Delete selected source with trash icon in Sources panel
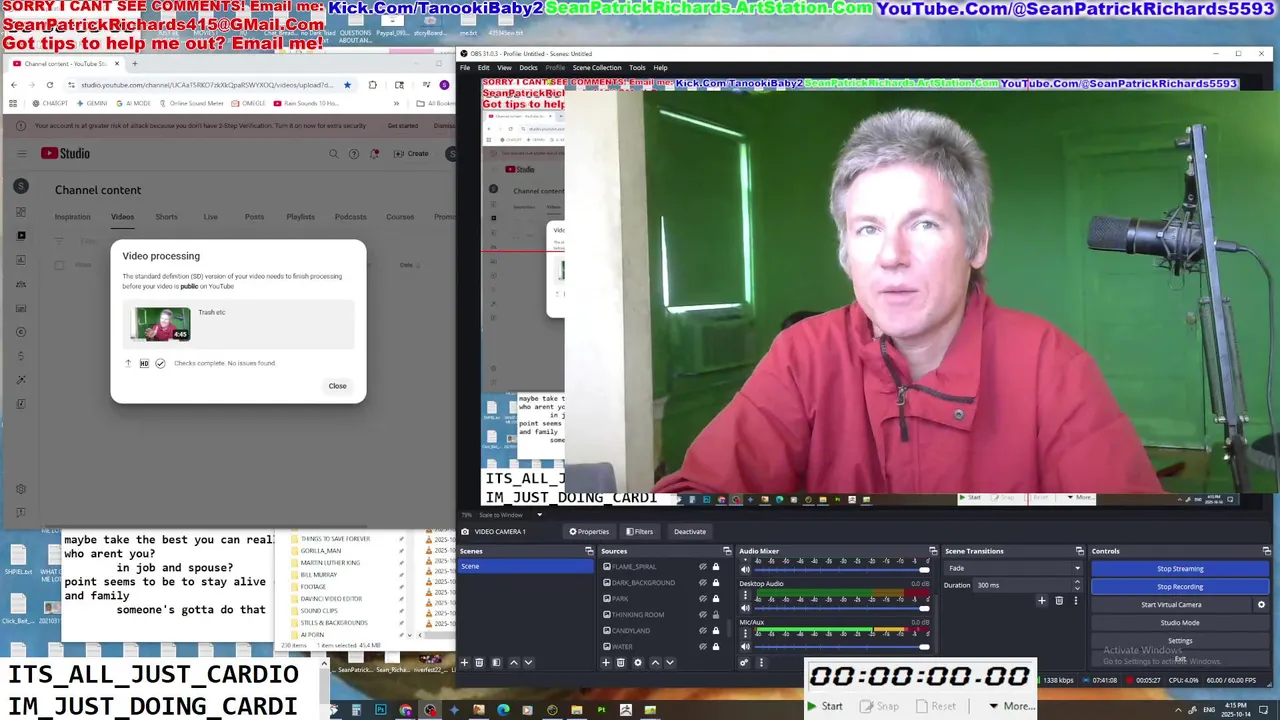Image resolution: width=1280 pixels, height=720 pixels. point(620,662)
